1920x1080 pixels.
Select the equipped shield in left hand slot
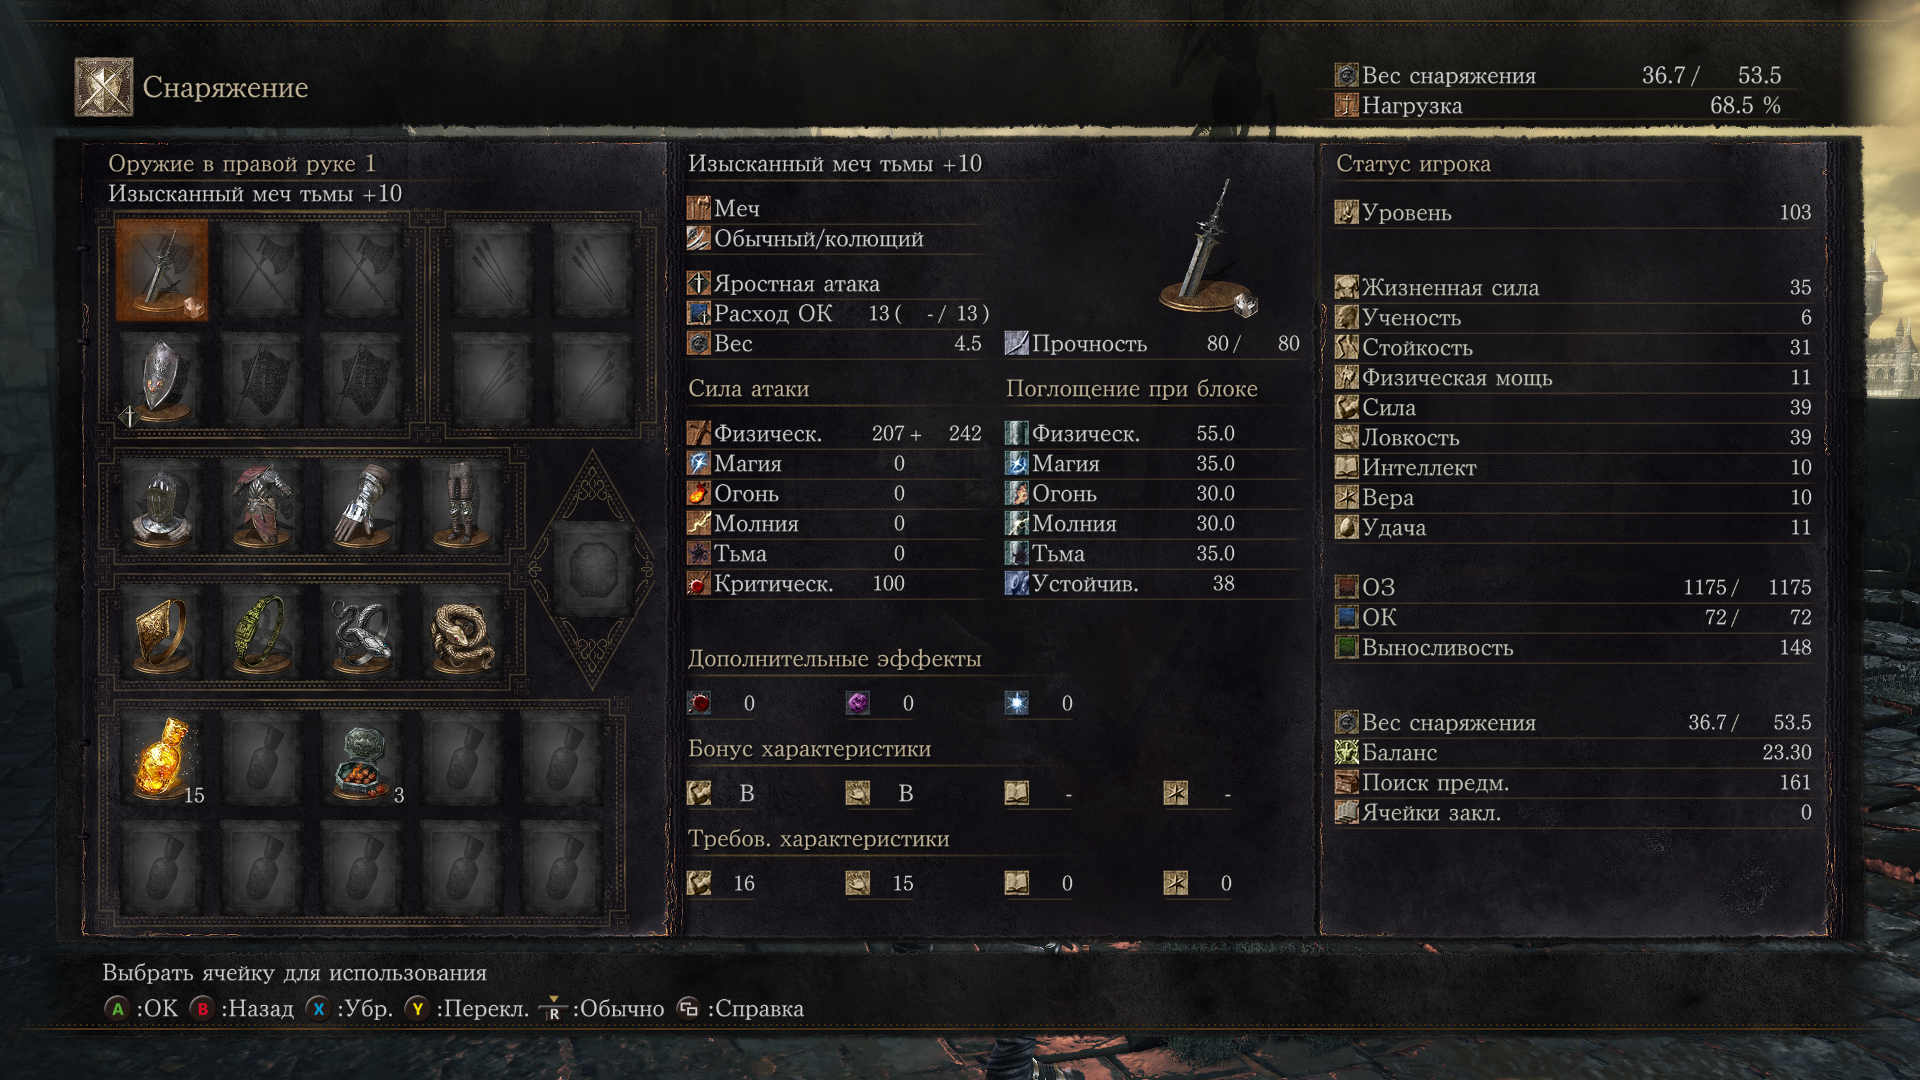(x=162, y=380)
